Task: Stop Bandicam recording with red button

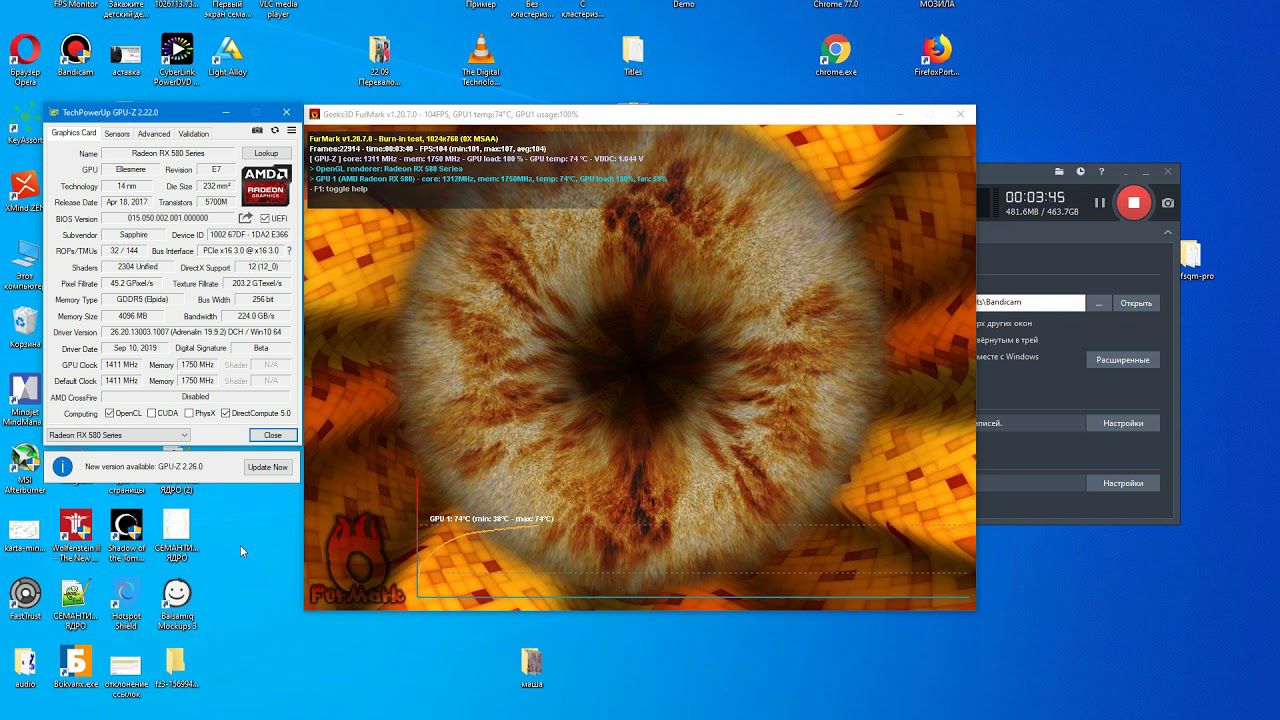Action: 1134,203
